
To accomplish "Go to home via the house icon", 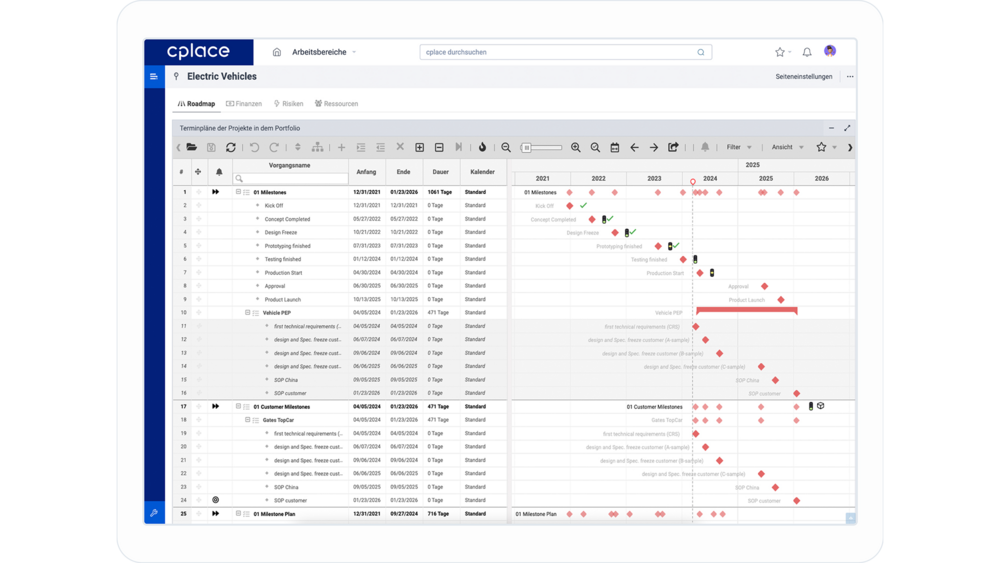I will click(277, 52).
